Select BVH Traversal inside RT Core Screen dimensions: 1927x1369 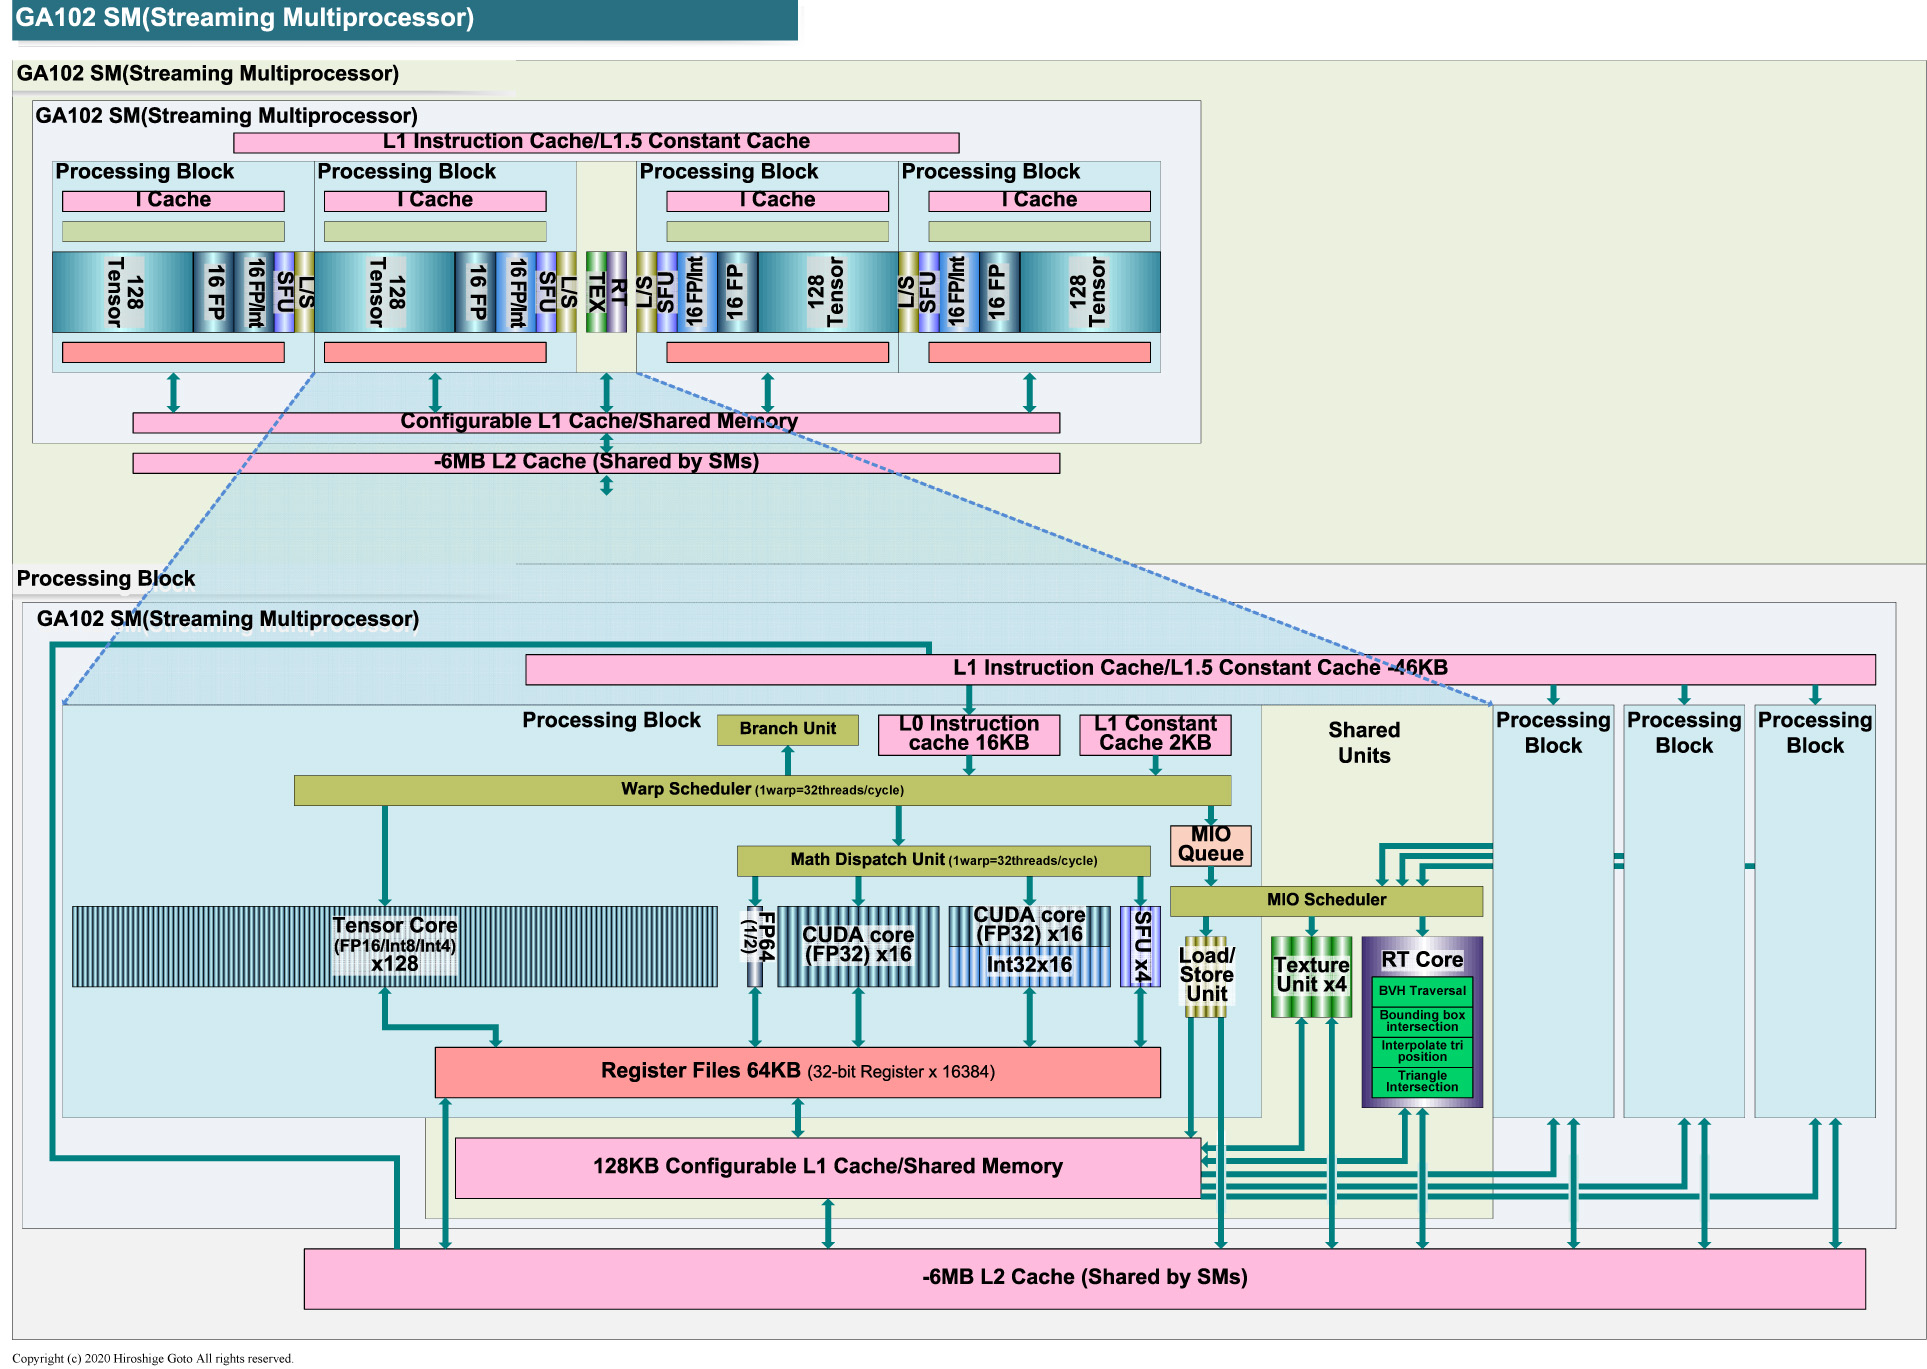point(1421,991)
